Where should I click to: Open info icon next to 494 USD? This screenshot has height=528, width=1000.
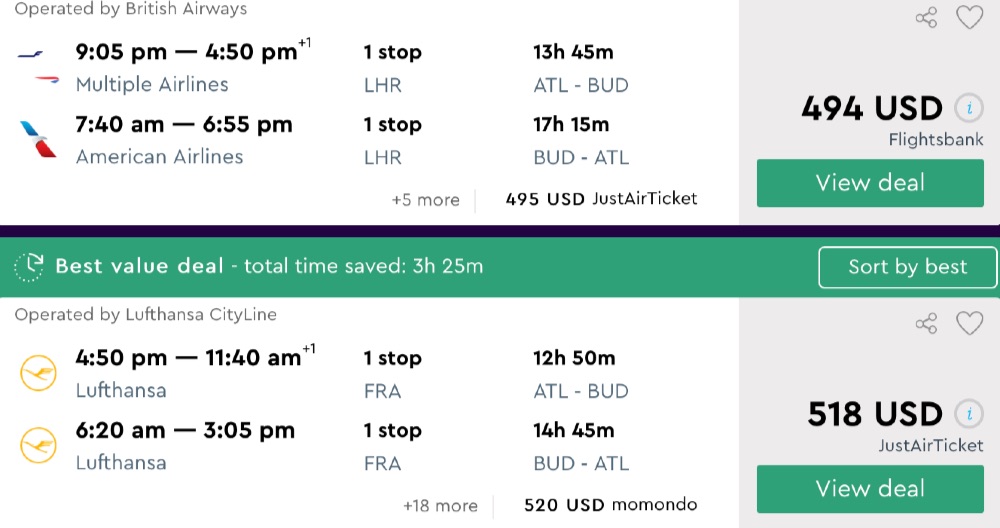pyautogui.click(x=967, y=107)
